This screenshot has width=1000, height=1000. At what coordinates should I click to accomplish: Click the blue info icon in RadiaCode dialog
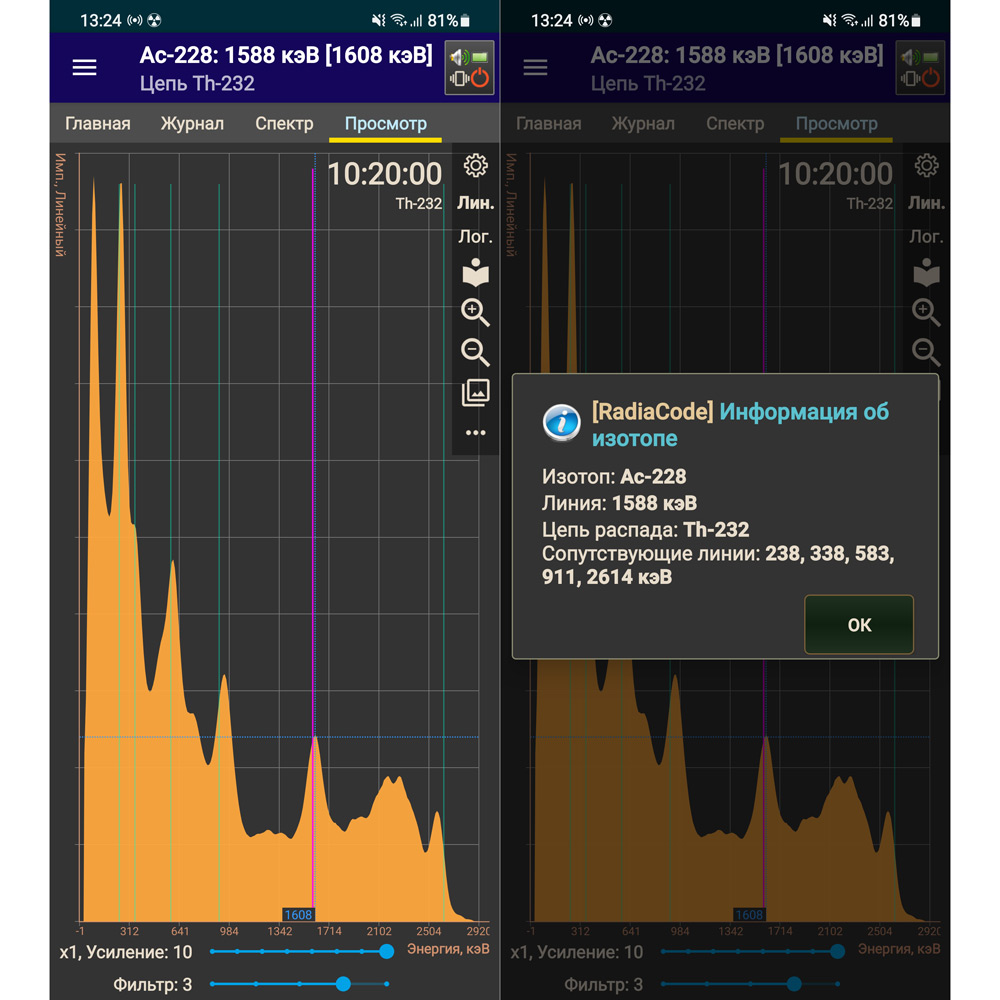561,423
